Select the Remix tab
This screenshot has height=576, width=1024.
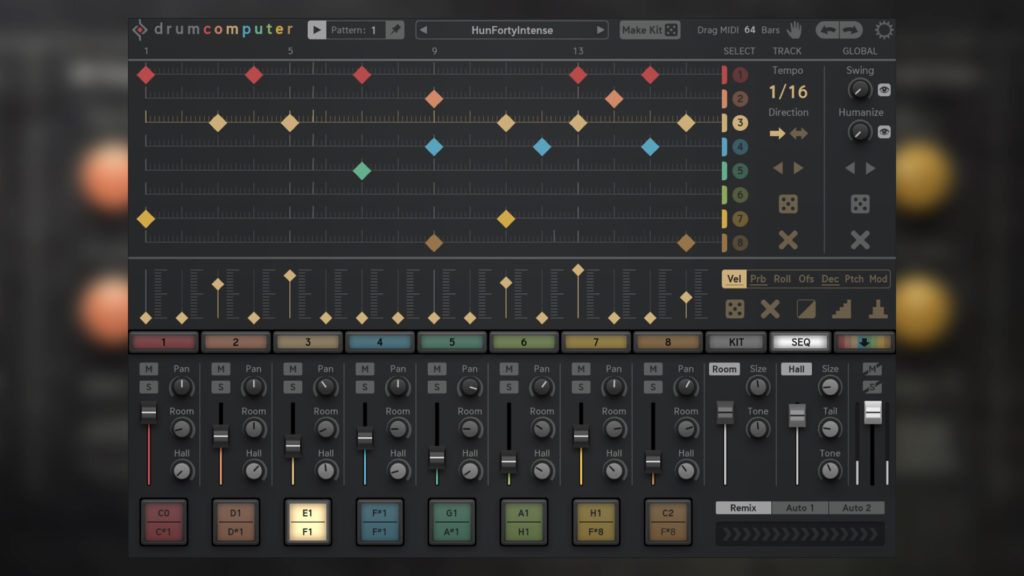point(743,507)
